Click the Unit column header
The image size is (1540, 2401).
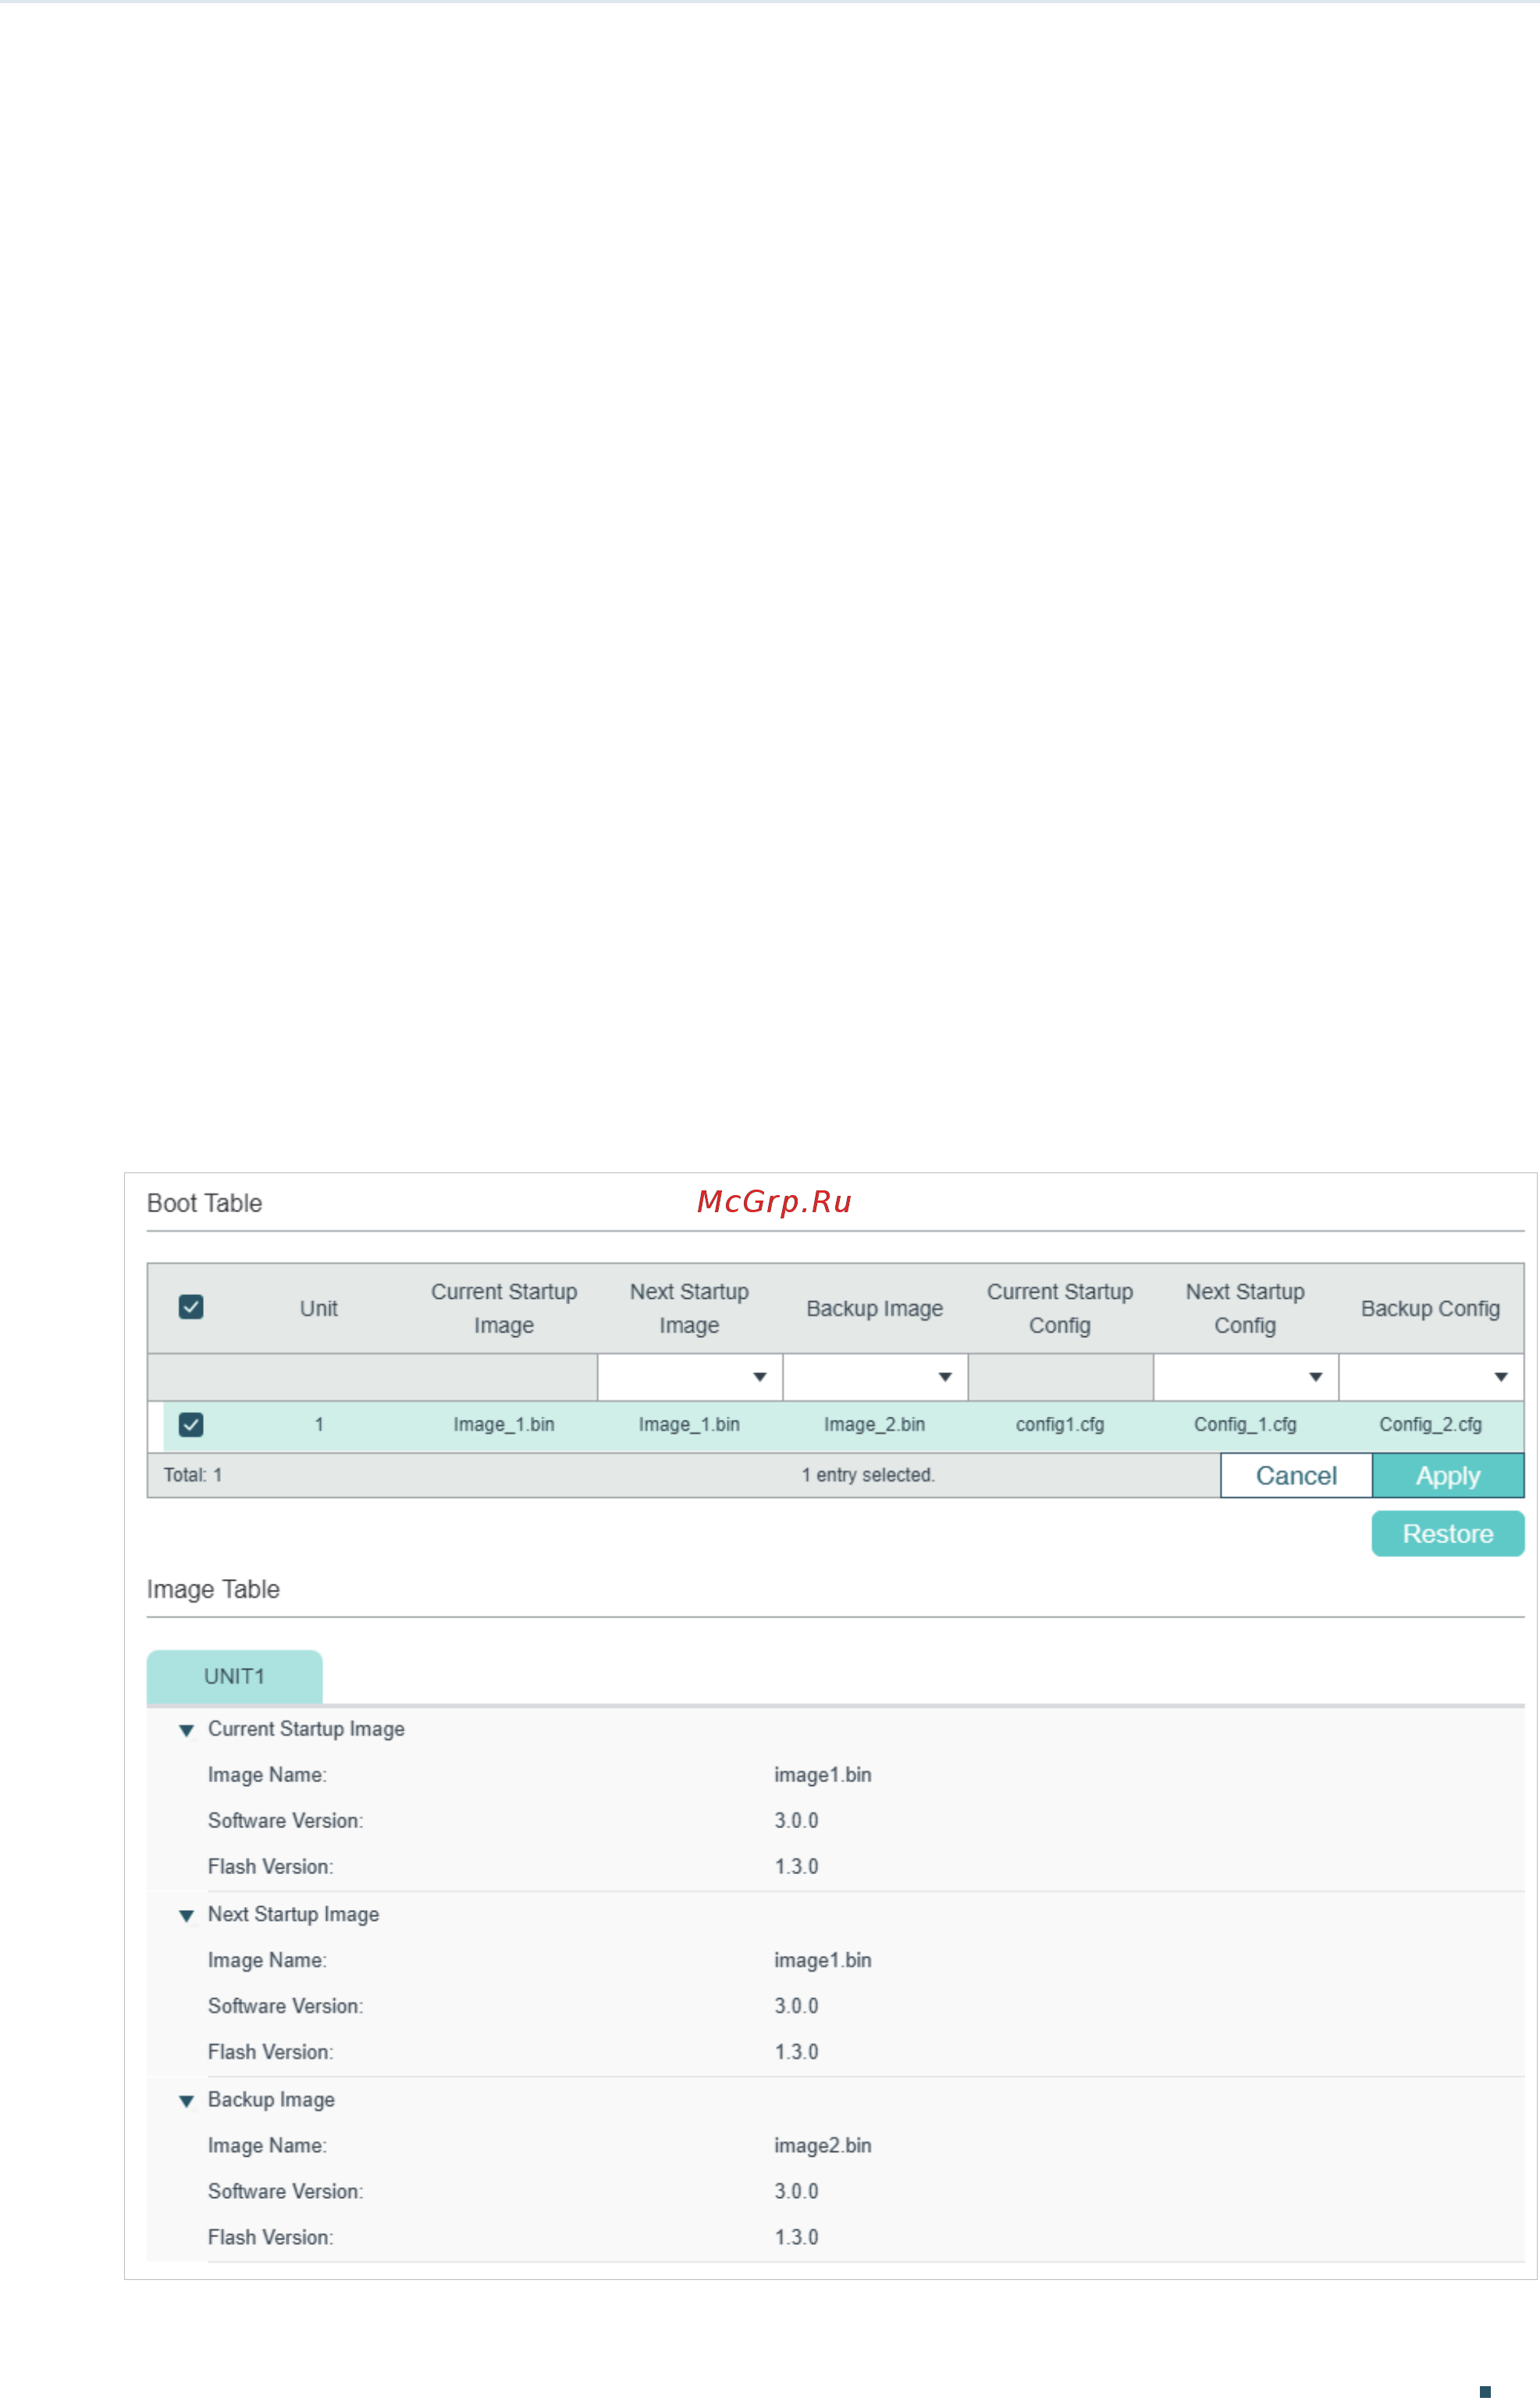pos(319,1308)
